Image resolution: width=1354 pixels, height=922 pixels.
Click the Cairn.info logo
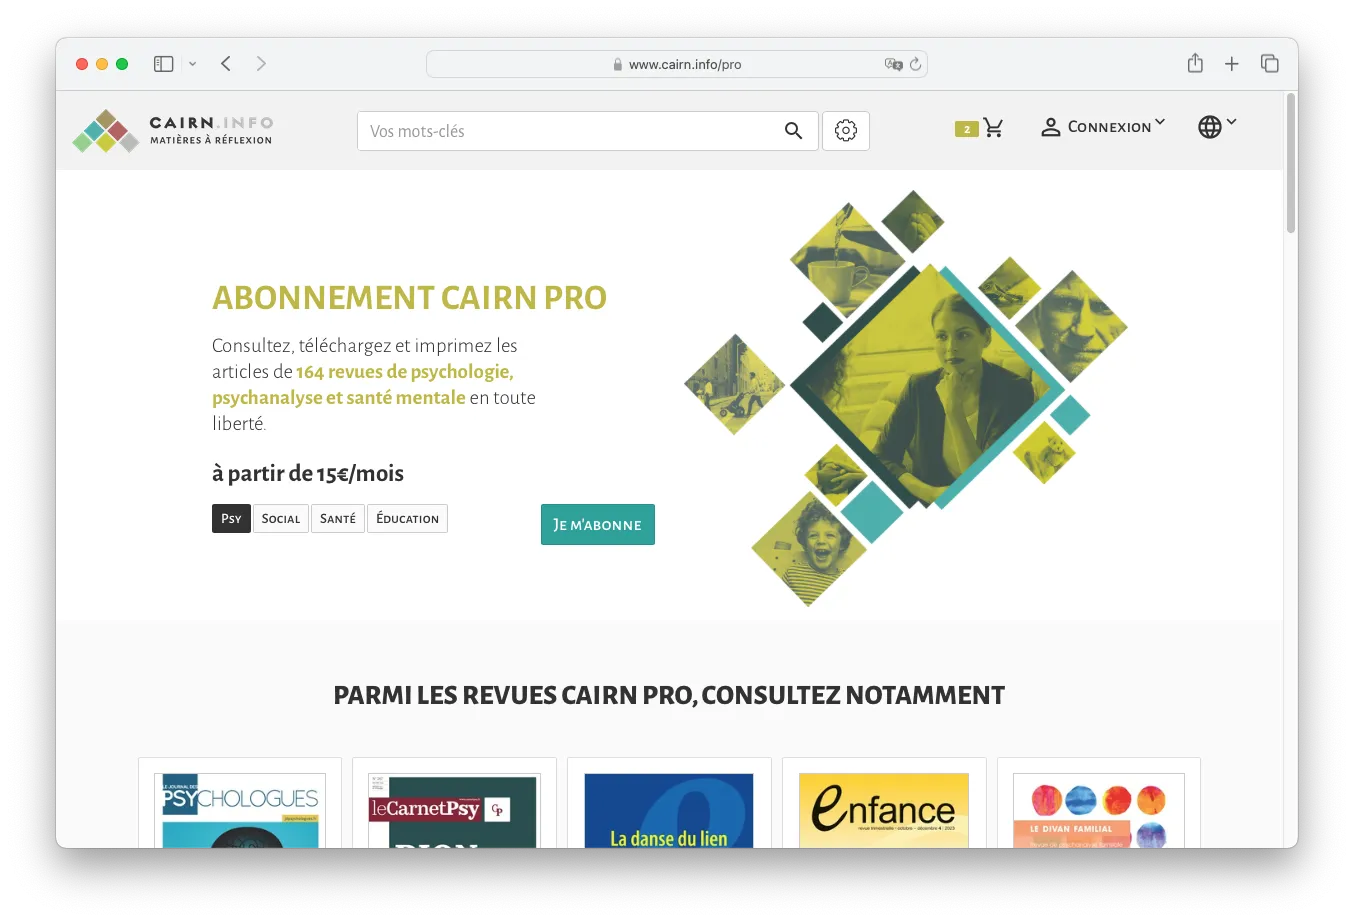pos(173,131)
